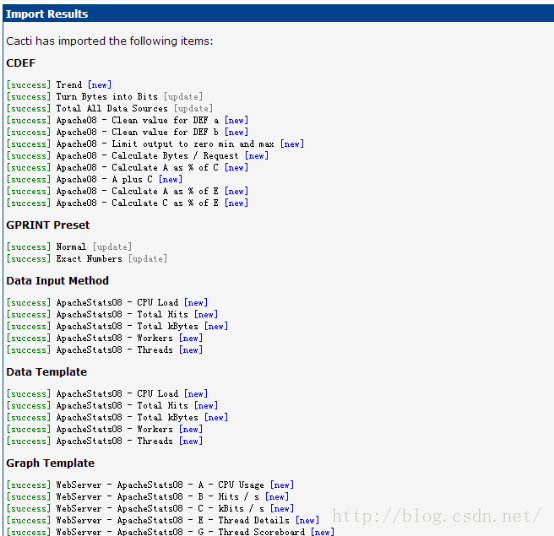Click the Data Template heading
This screenshot has height=536, width=554.
(46, 372)
